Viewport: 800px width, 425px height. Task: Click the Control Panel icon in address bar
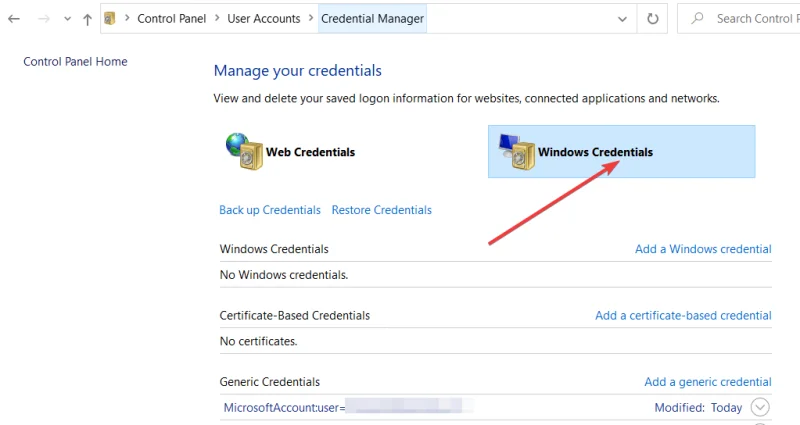[x=111, y=19]
